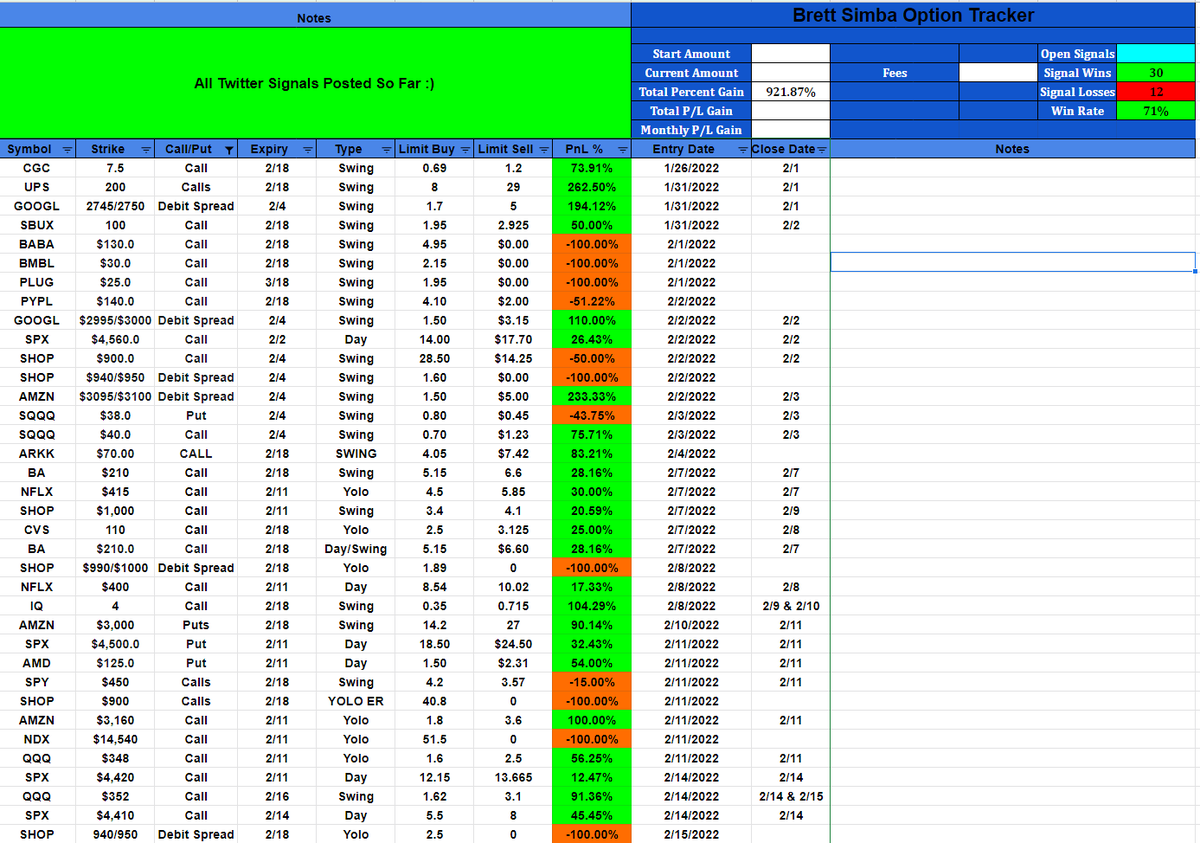1200x843 pixels.
Task: Click the empty Monthly P/L Gain value cell
Action: pyautogui.click(x=791, y=129)
